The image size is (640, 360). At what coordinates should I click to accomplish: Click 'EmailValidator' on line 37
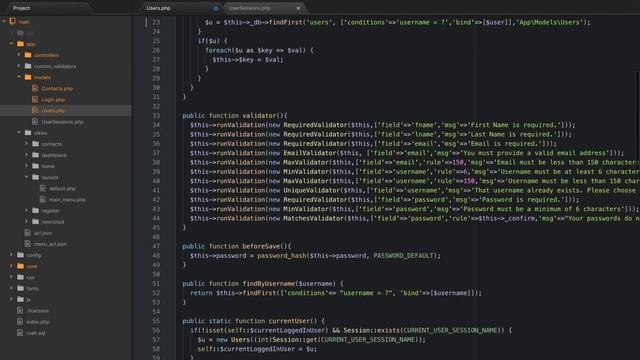click(x=309, y=153)
